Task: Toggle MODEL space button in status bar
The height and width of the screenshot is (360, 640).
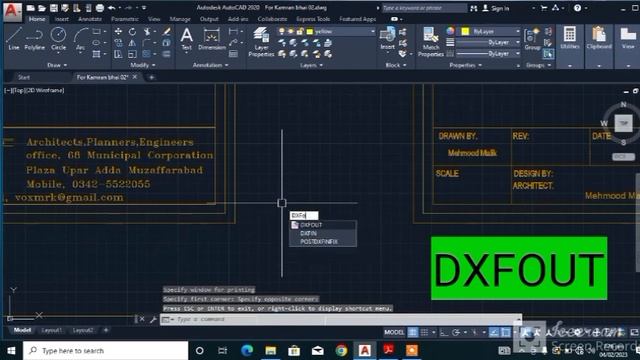Action: click(394, 332)
